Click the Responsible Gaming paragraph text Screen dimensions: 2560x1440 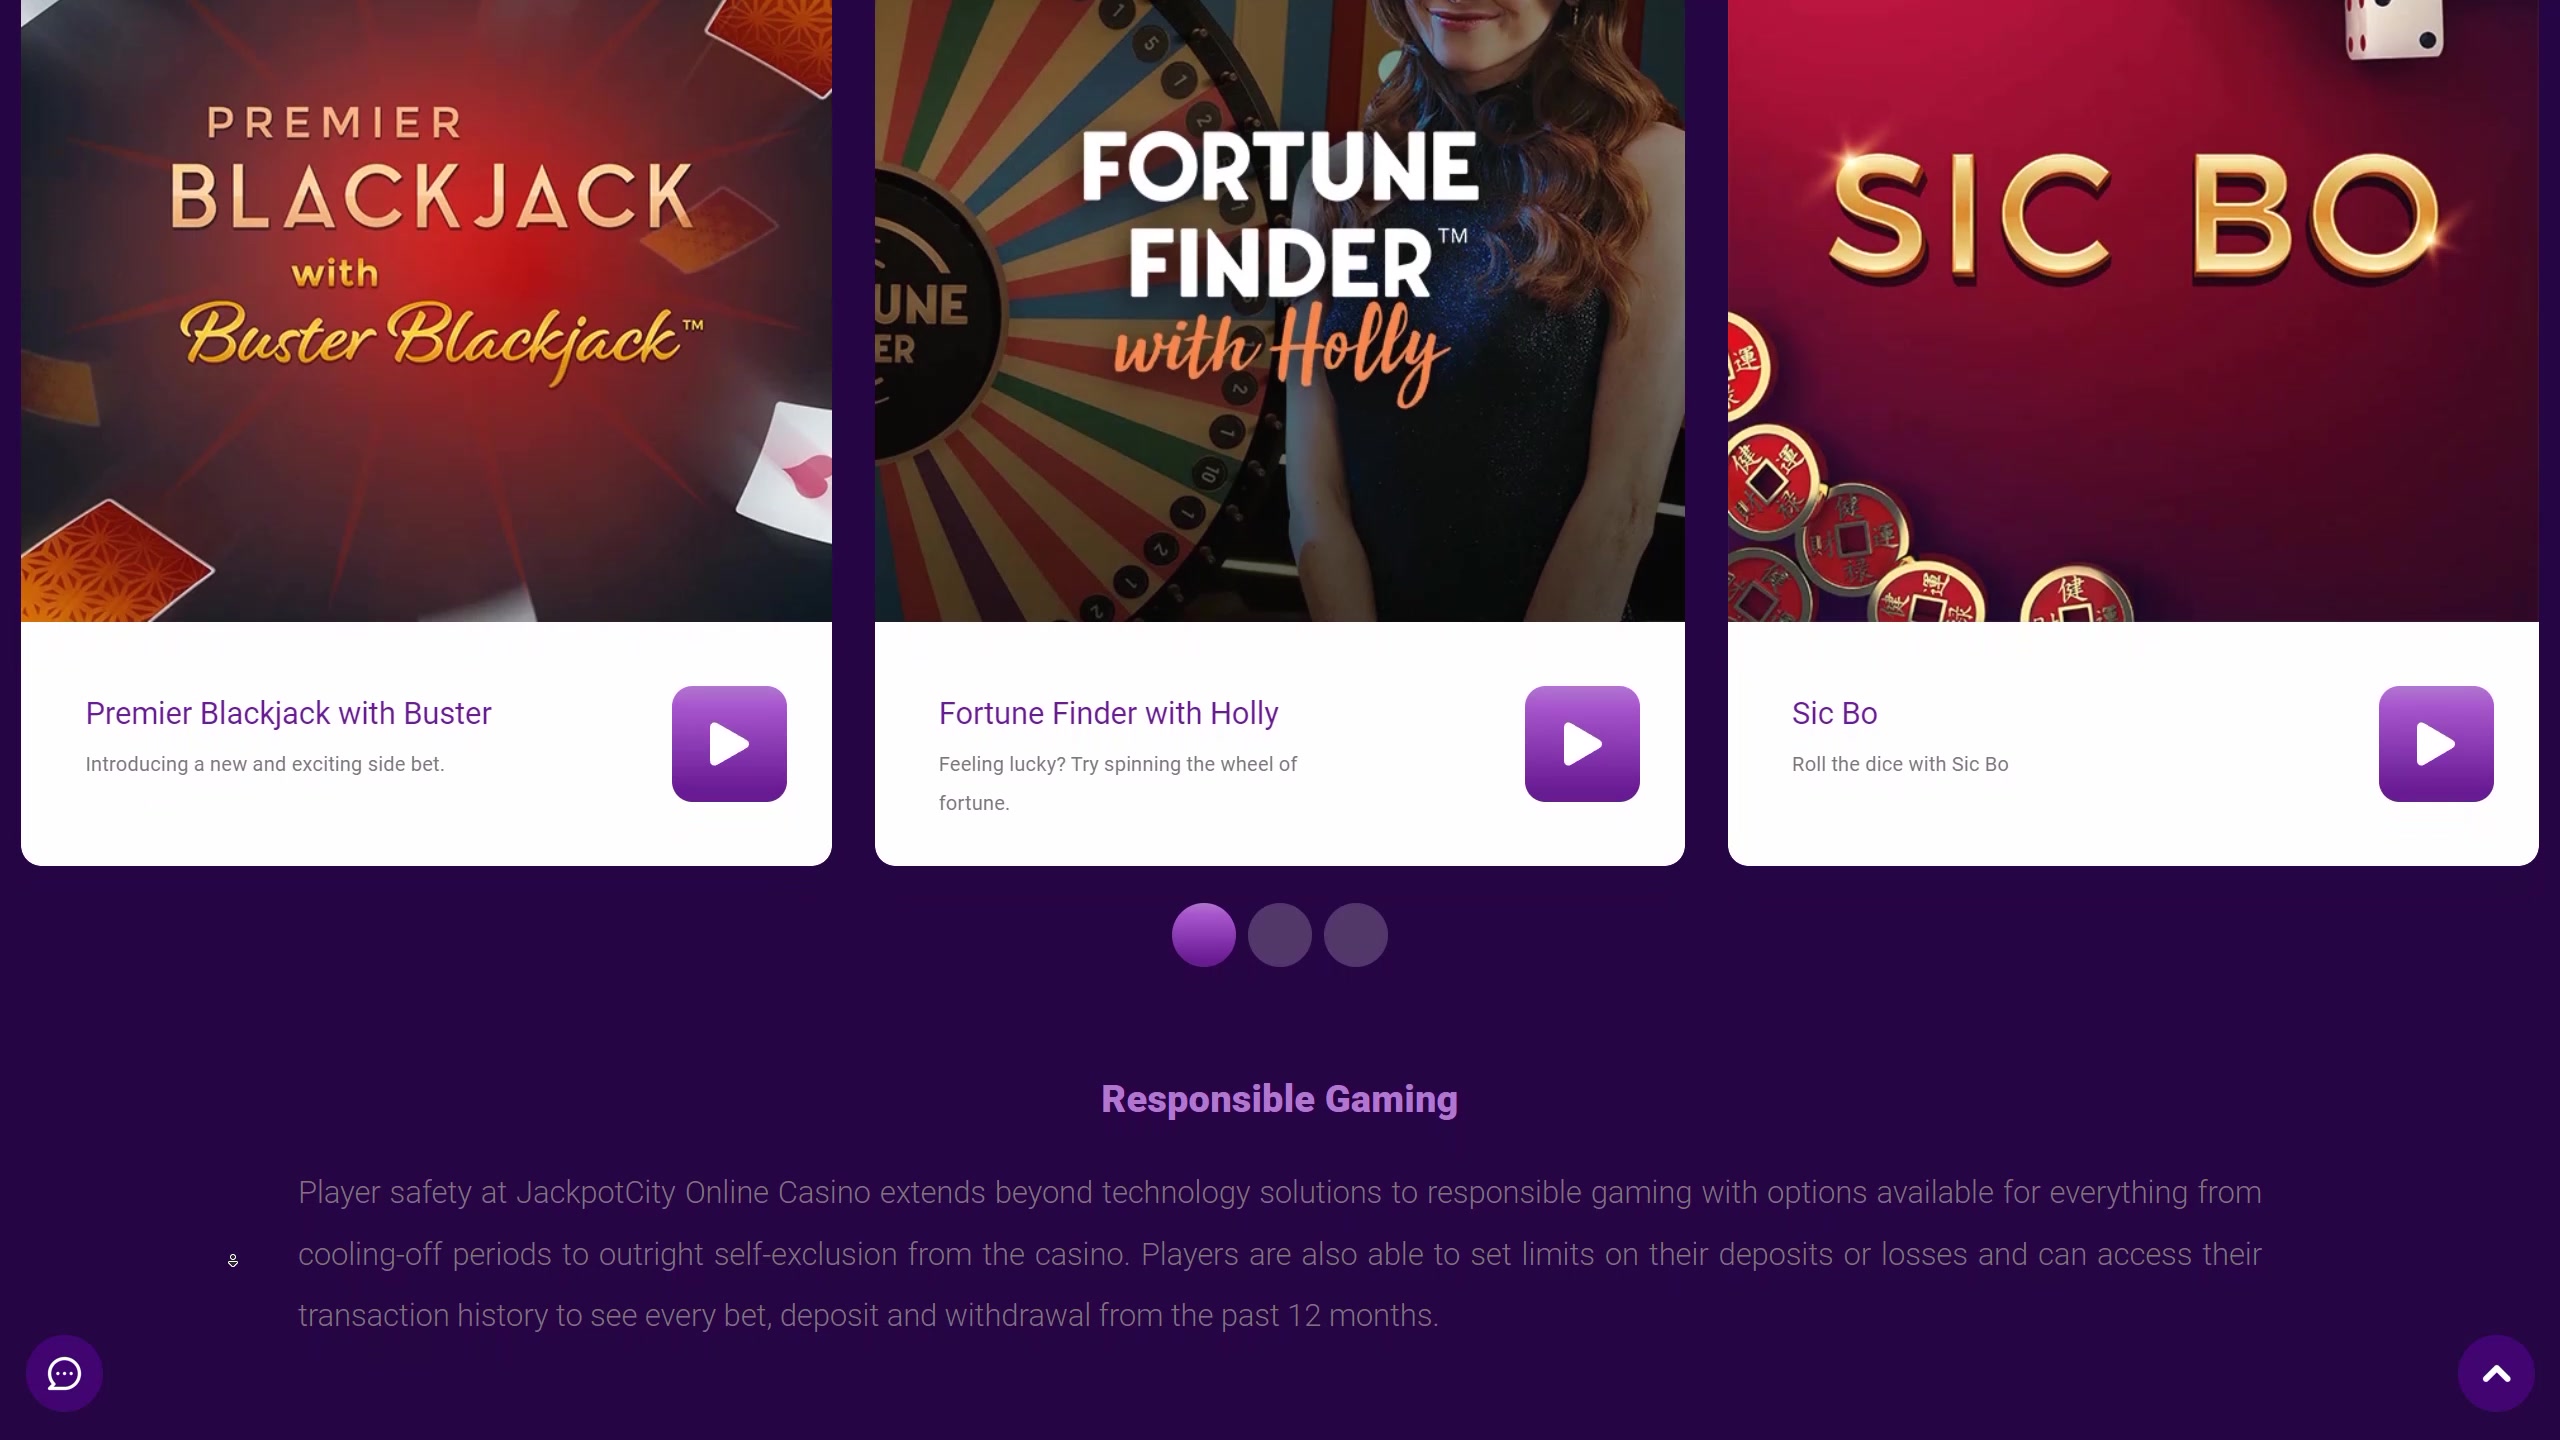pyautogui.click(x=1280, y=1254)
